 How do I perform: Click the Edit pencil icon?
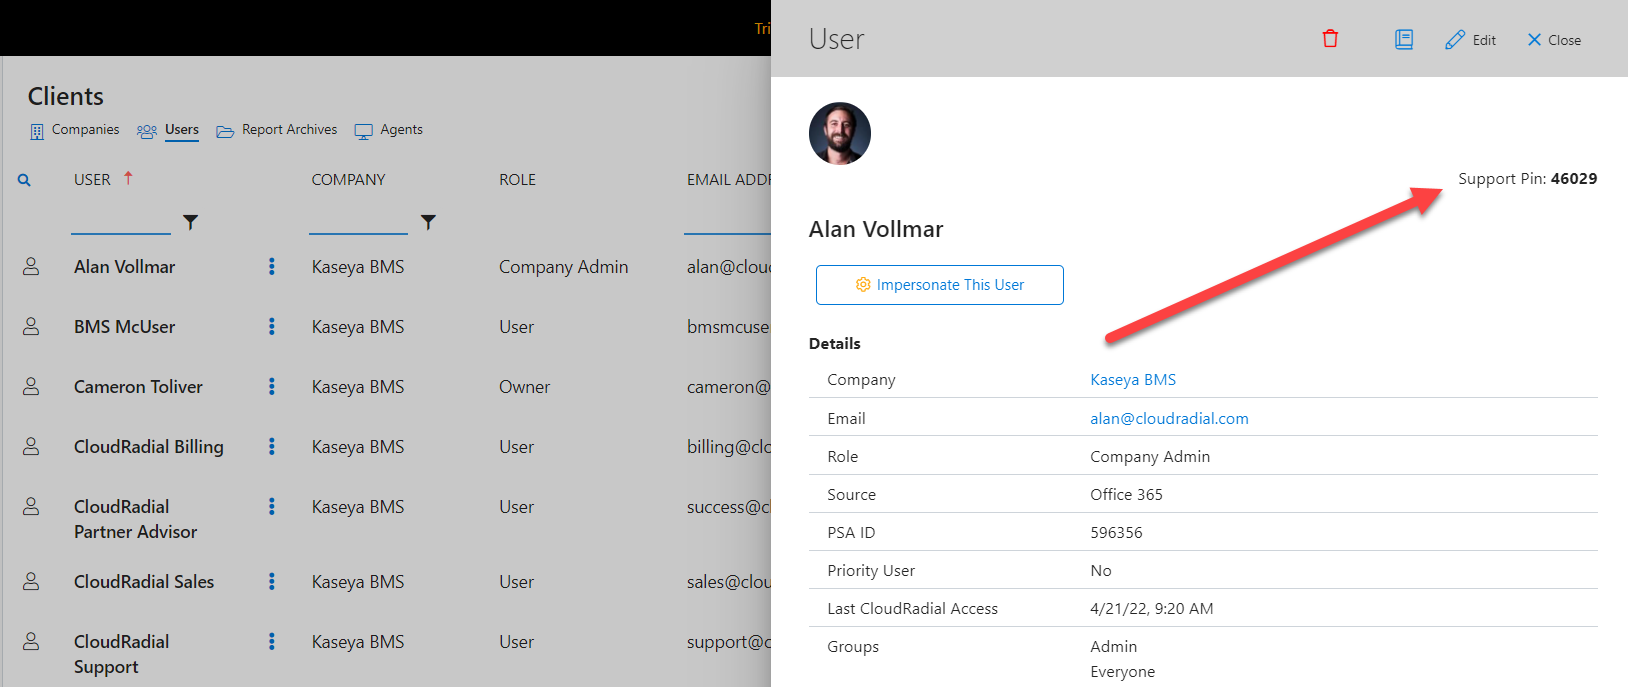[x=1454, y=40]
